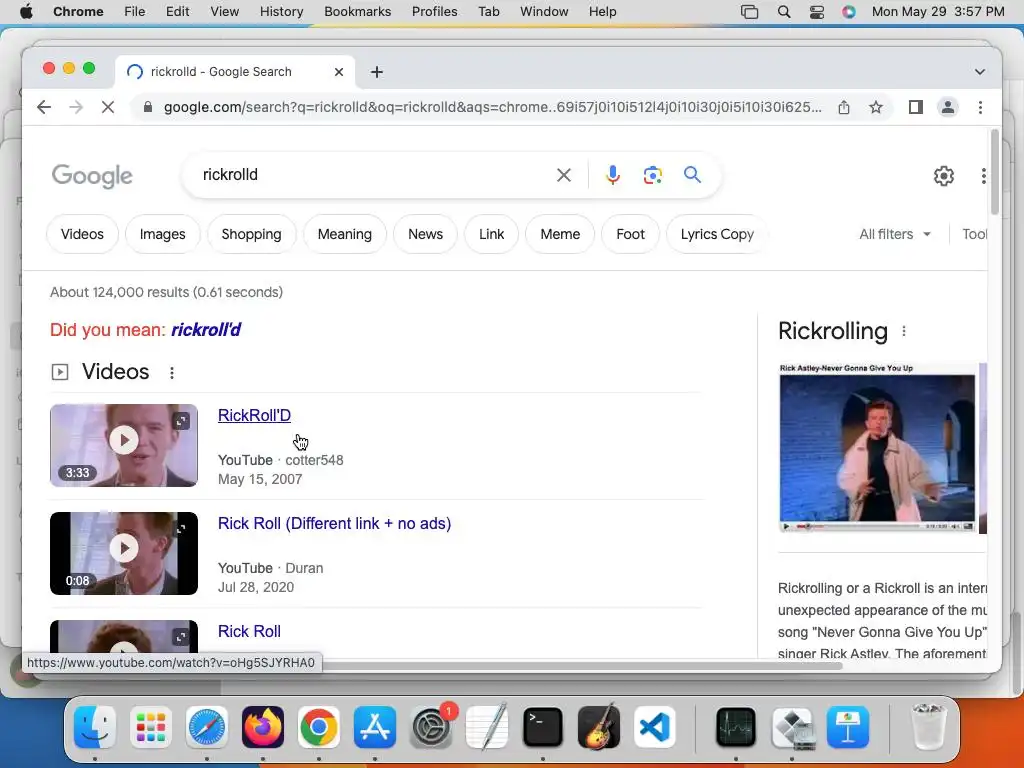Open the Rickrolling panel three-dot menu
1024x768 pixels.
(x=904, y=331)
